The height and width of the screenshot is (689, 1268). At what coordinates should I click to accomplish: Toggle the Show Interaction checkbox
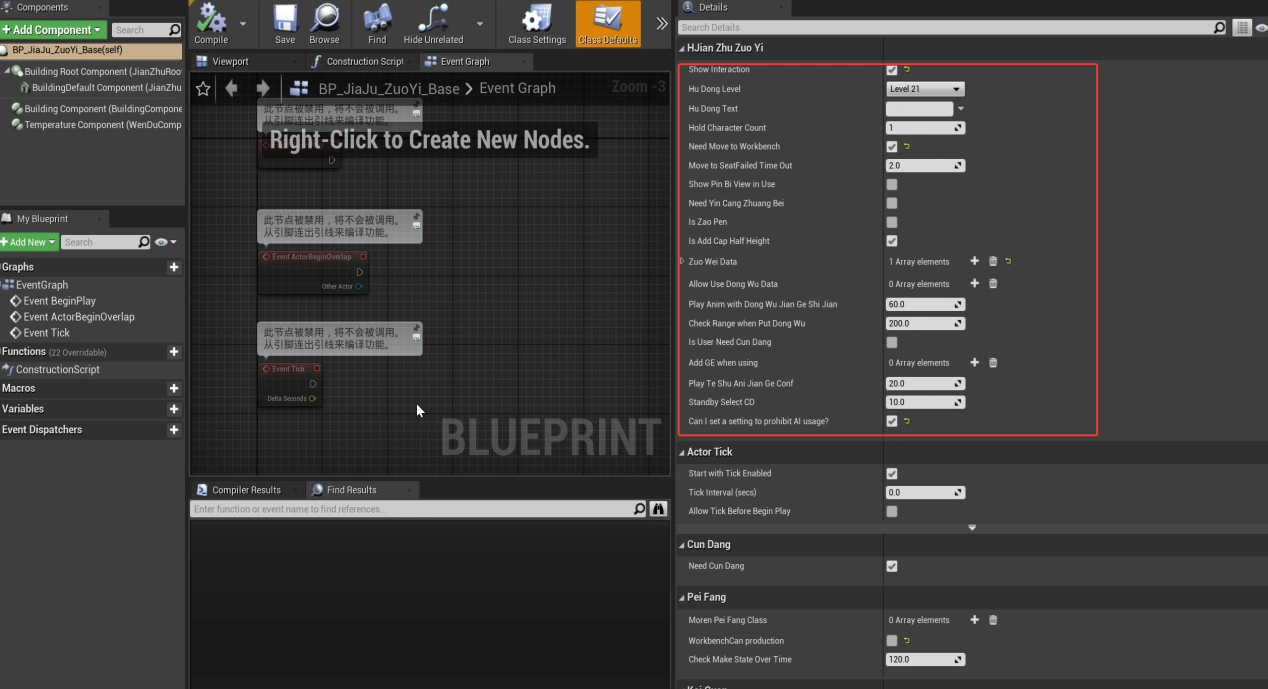click(892, 70)
